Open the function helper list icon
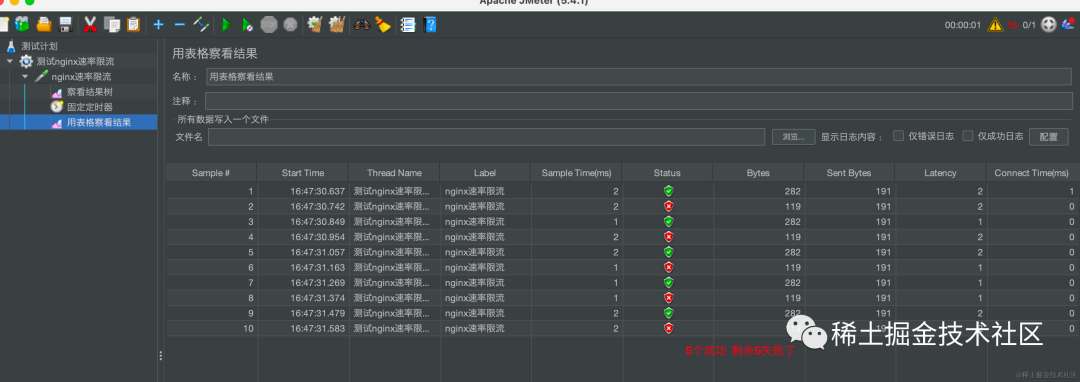Viewport: 1080px width, 382px height. coord(408,25)
